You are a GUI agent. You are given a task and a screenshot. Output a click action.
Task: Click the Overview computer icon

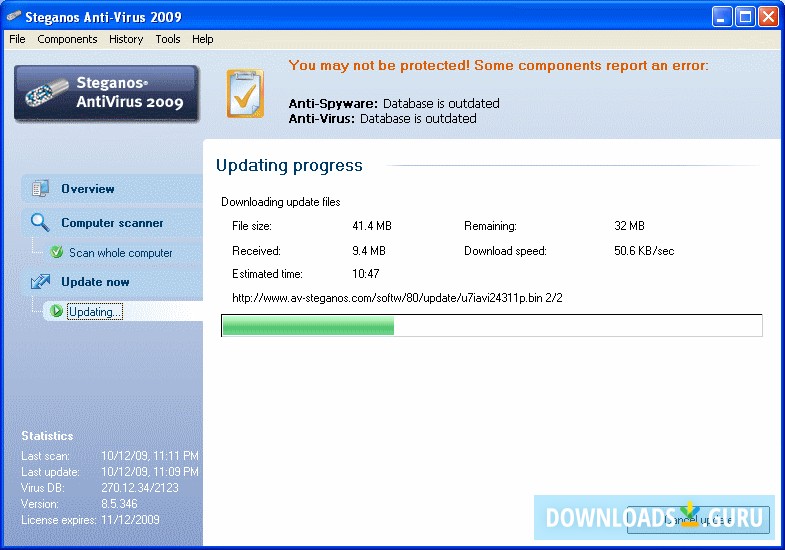point(40,189)
